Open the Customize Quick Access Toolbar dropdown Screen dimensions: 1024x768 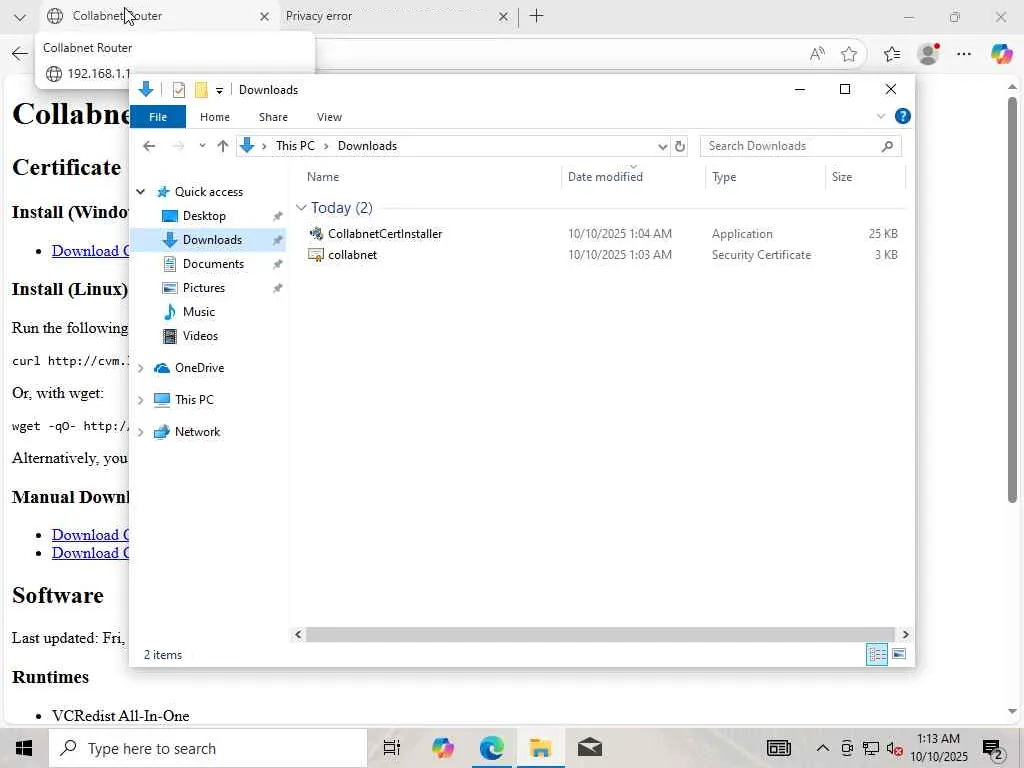coord(219,90)
